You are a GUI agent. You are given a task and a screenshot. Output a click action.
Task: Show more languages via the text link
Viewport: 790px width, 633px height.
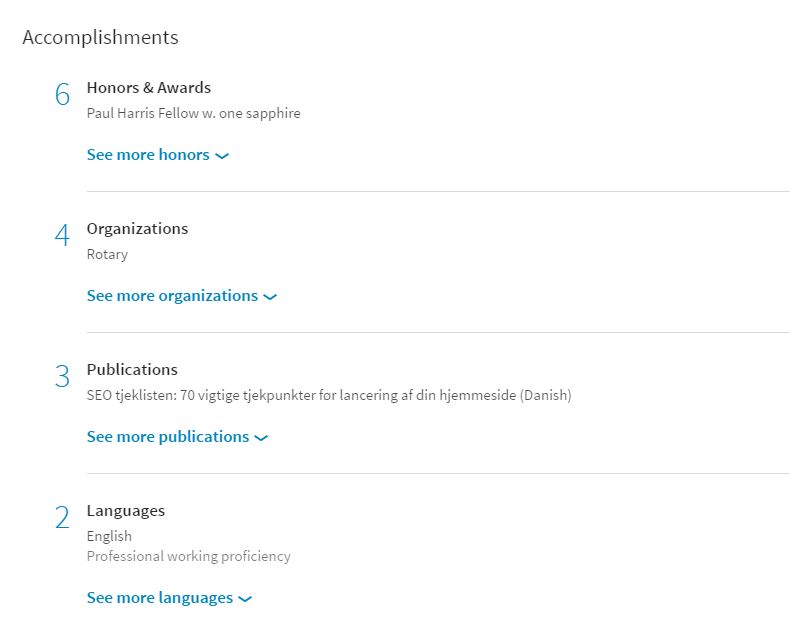pyautogui.click(x=160, y=598)
